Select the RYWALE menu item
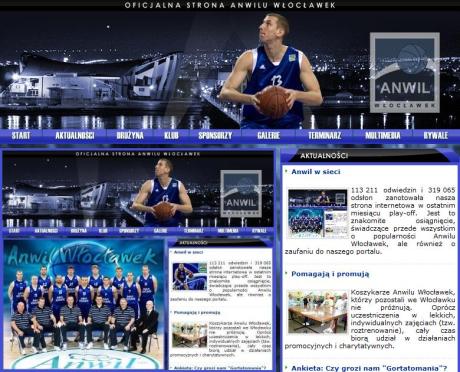The width and height of the screenshot is (460, 372). click(x=436, y=135)
